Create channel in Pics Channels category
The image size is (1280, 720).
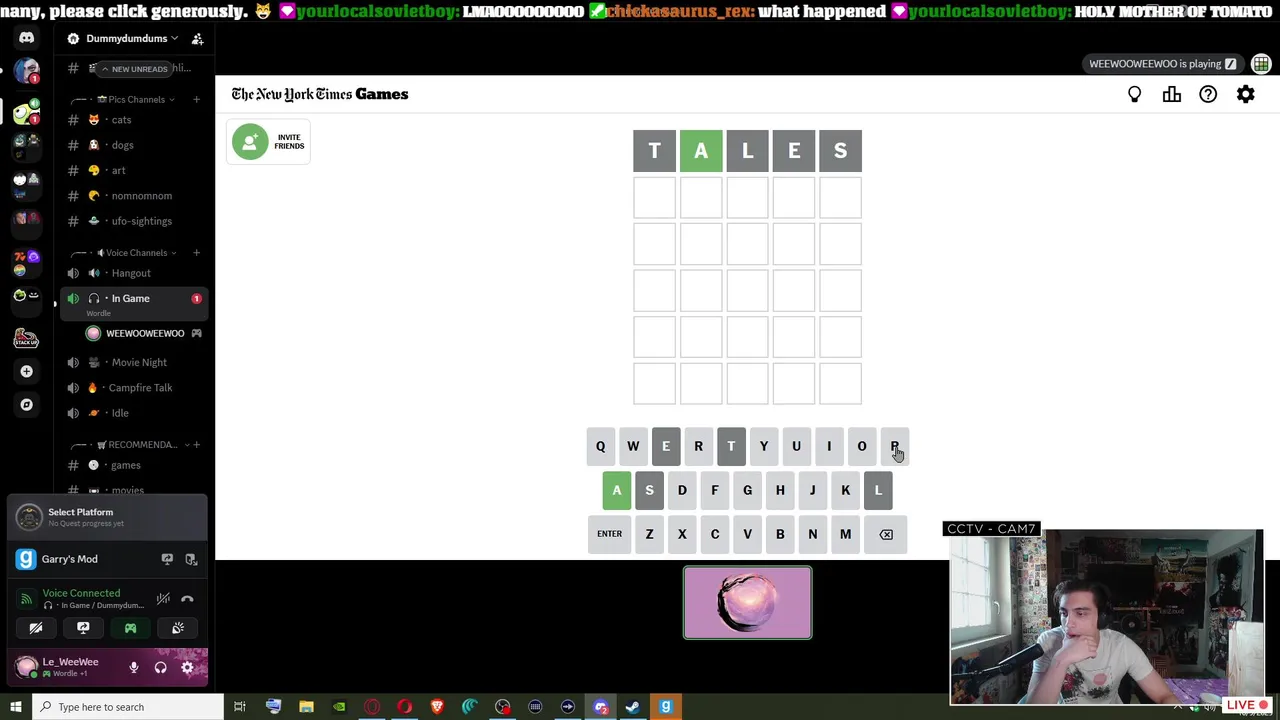(x=196, y=99)
